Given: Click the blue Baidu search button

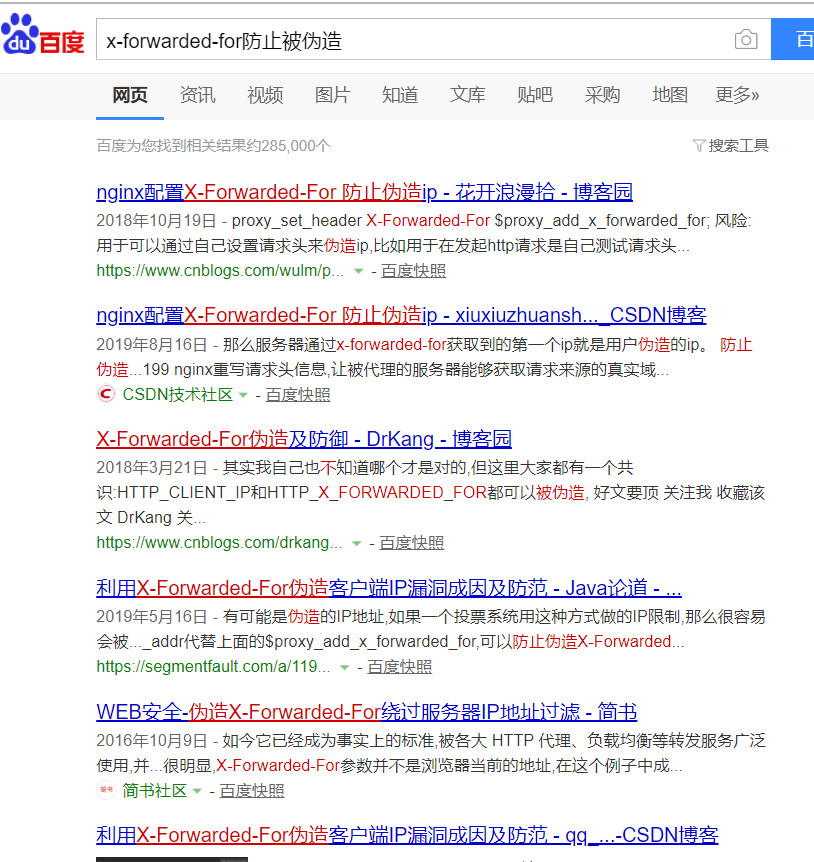Looking at the screenshot, I should pyautogui.click(x=793, y=39).
